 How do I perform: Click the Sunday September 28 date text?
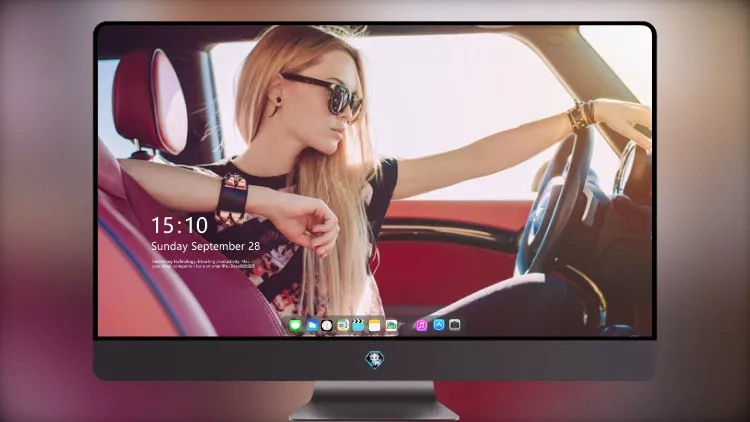pos(206,246)
